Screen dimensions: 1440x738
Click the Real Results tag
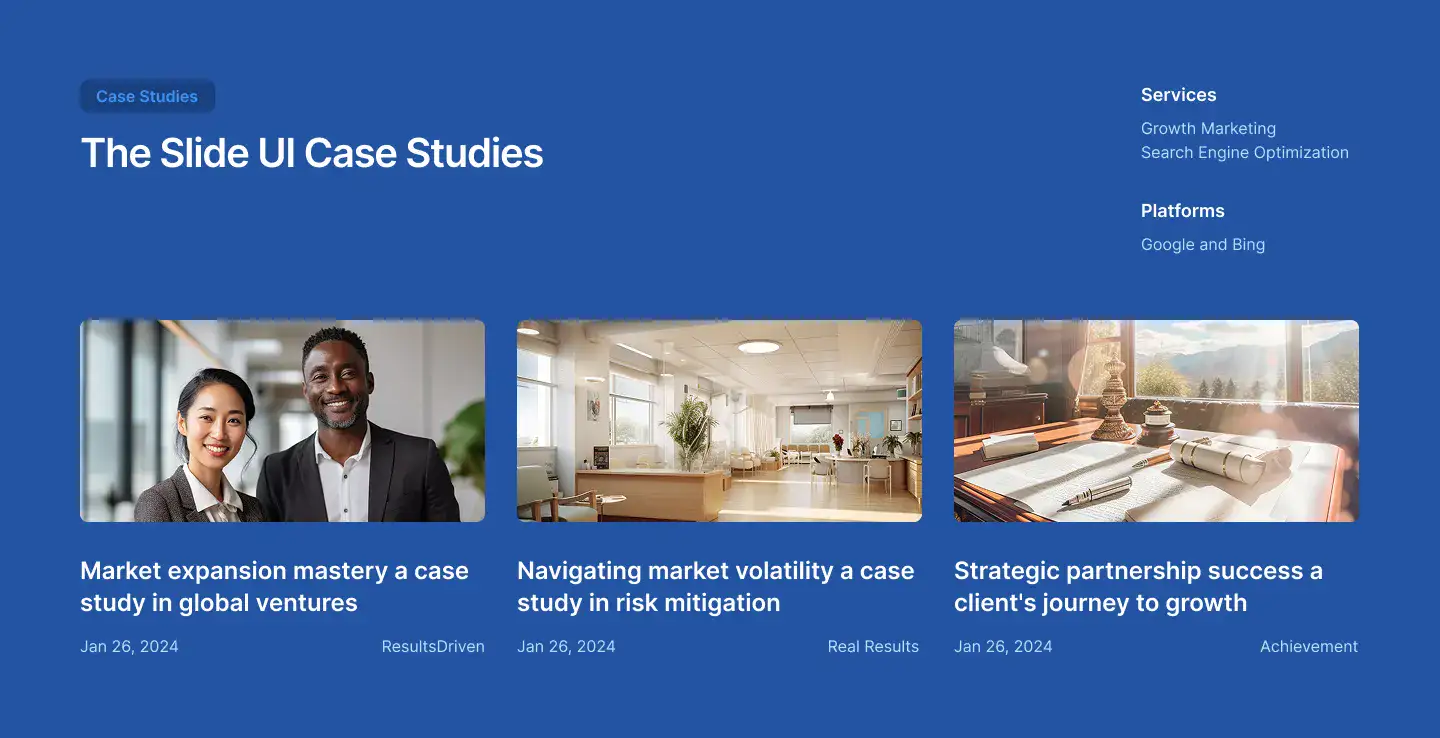point(873,646)
